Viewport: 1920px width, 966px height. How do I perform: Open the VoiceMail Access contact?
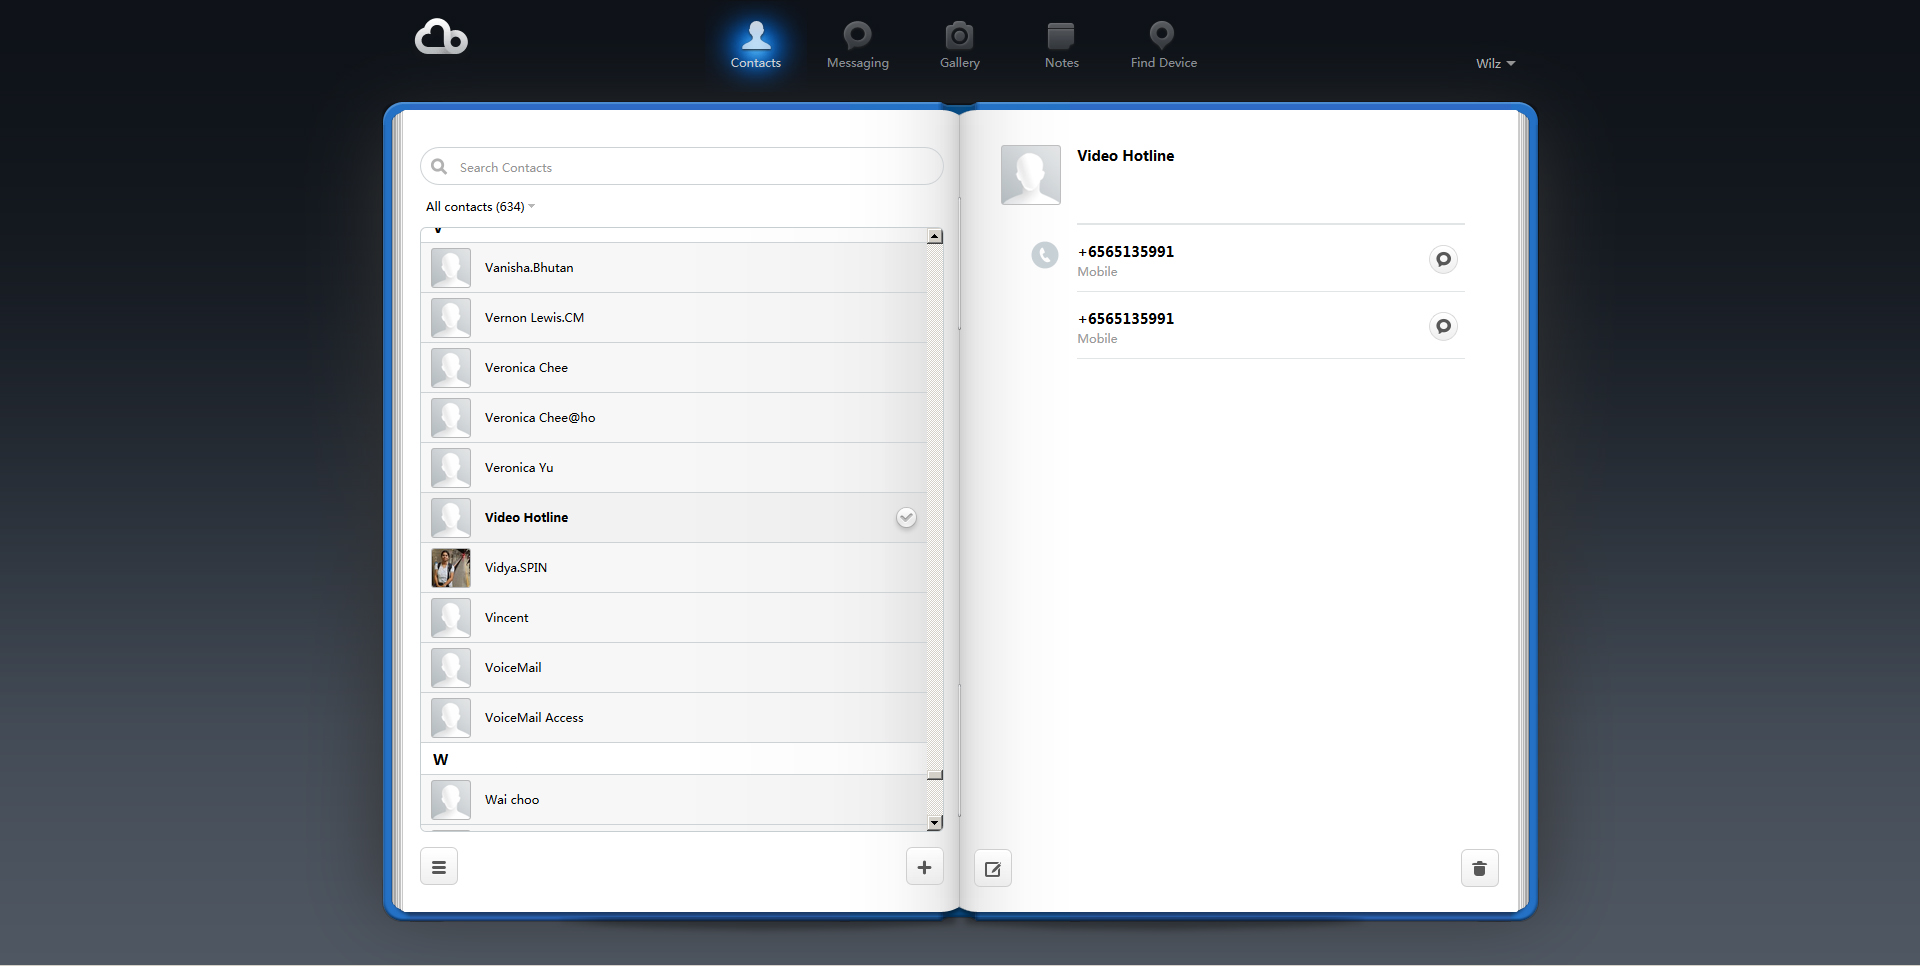pos(534,718)
